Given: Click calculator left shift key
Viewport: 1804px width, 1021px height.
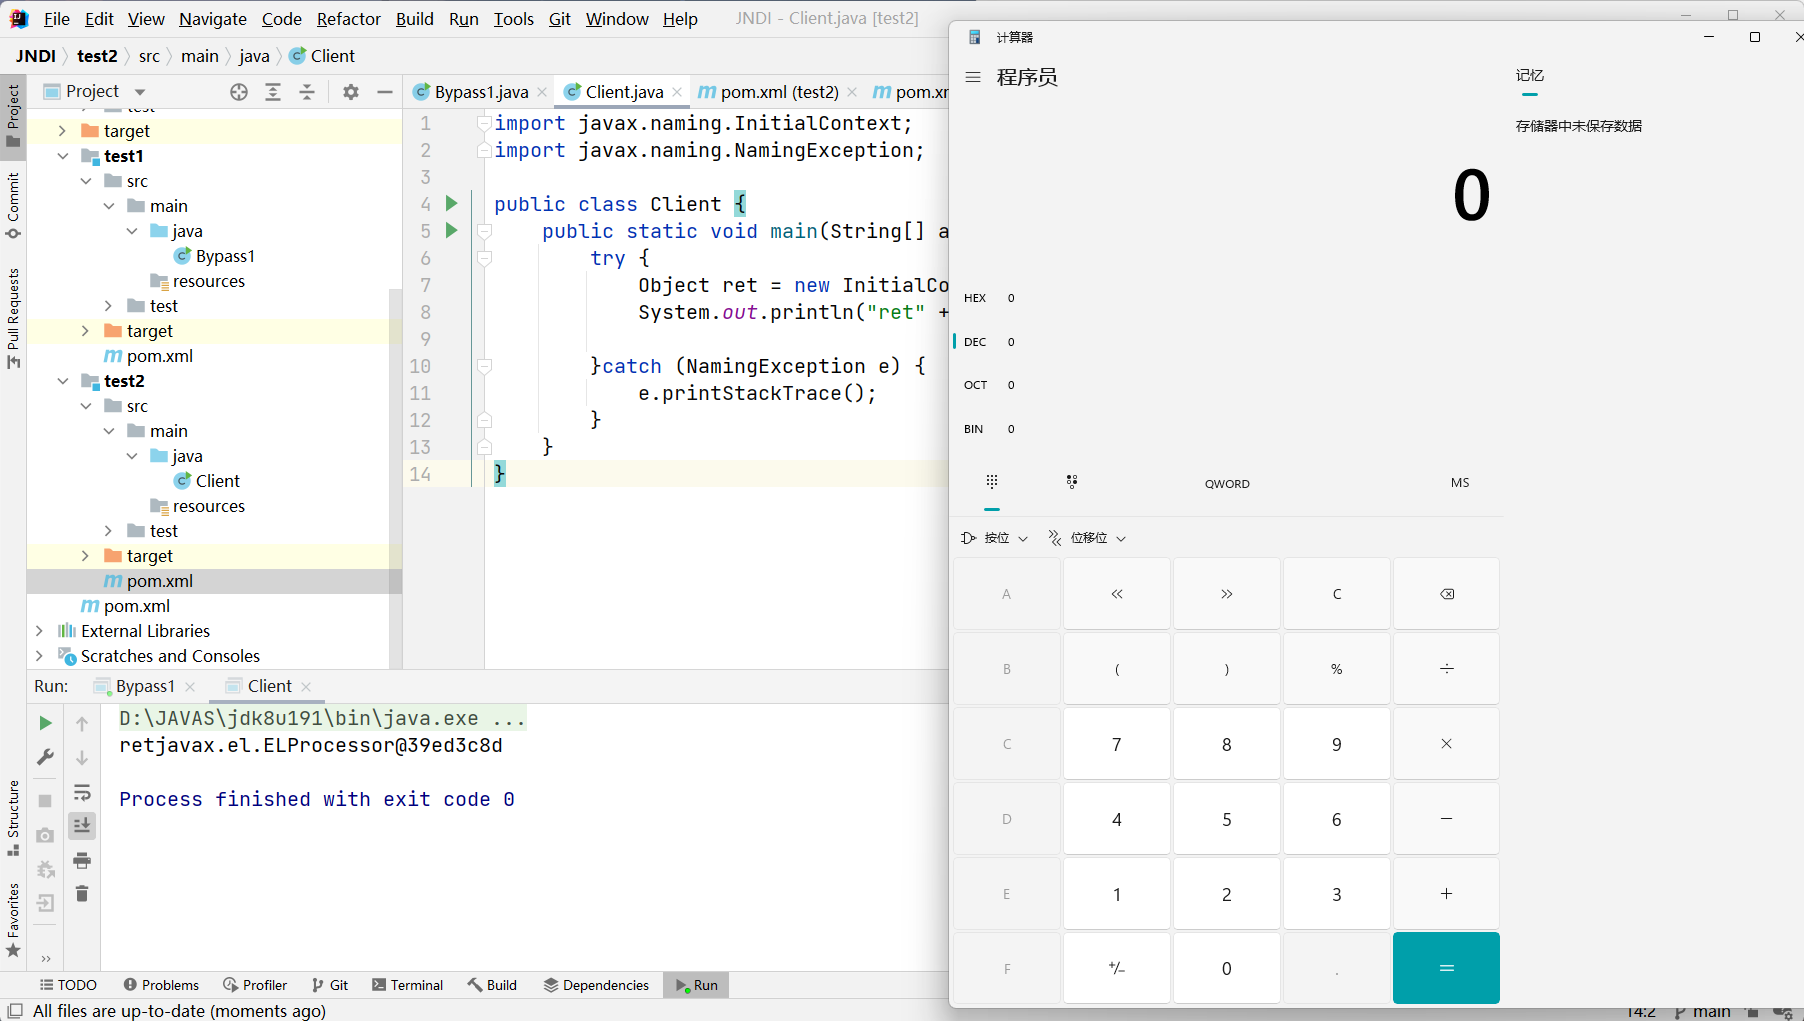Looking at the screenshot, I should click(1117, 594).
